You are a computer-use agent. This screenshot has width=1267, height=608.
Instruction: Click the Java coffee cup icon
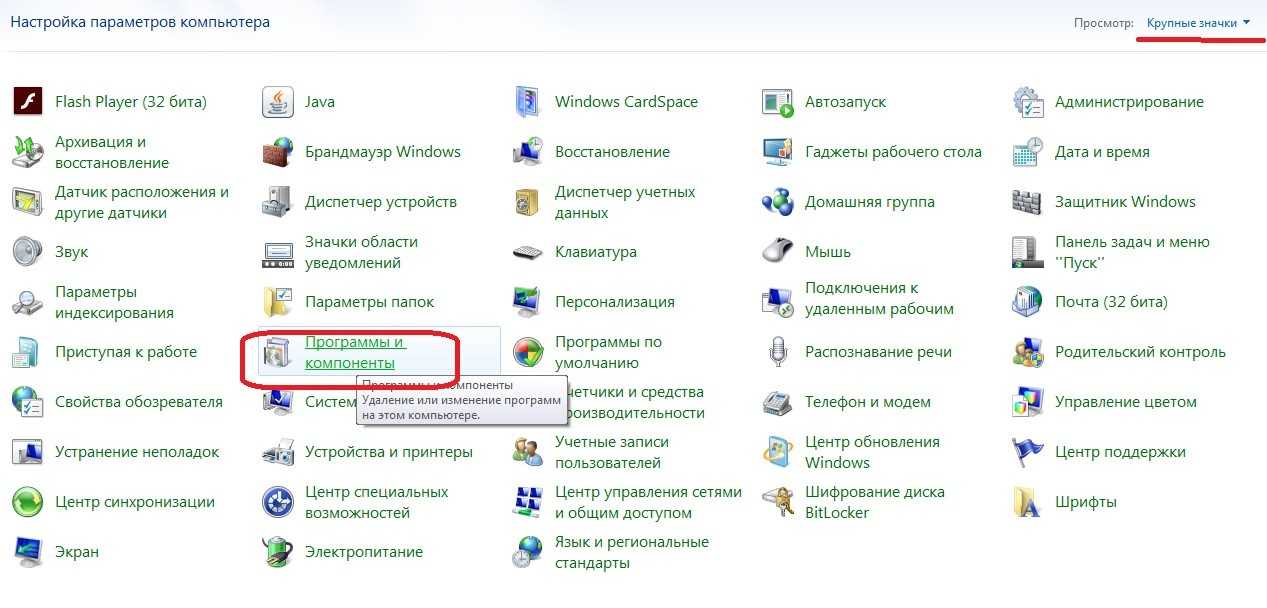click(x=277, y=102)
